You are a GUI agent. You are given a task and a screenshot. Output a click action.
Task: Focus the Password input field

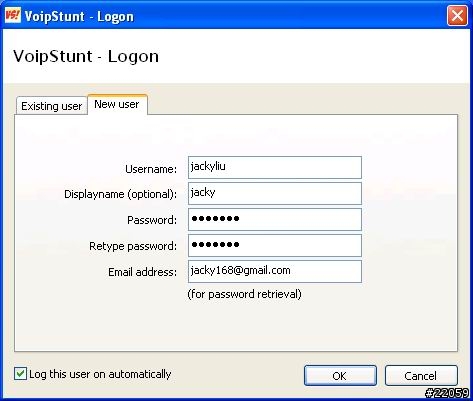coord(275,219)
